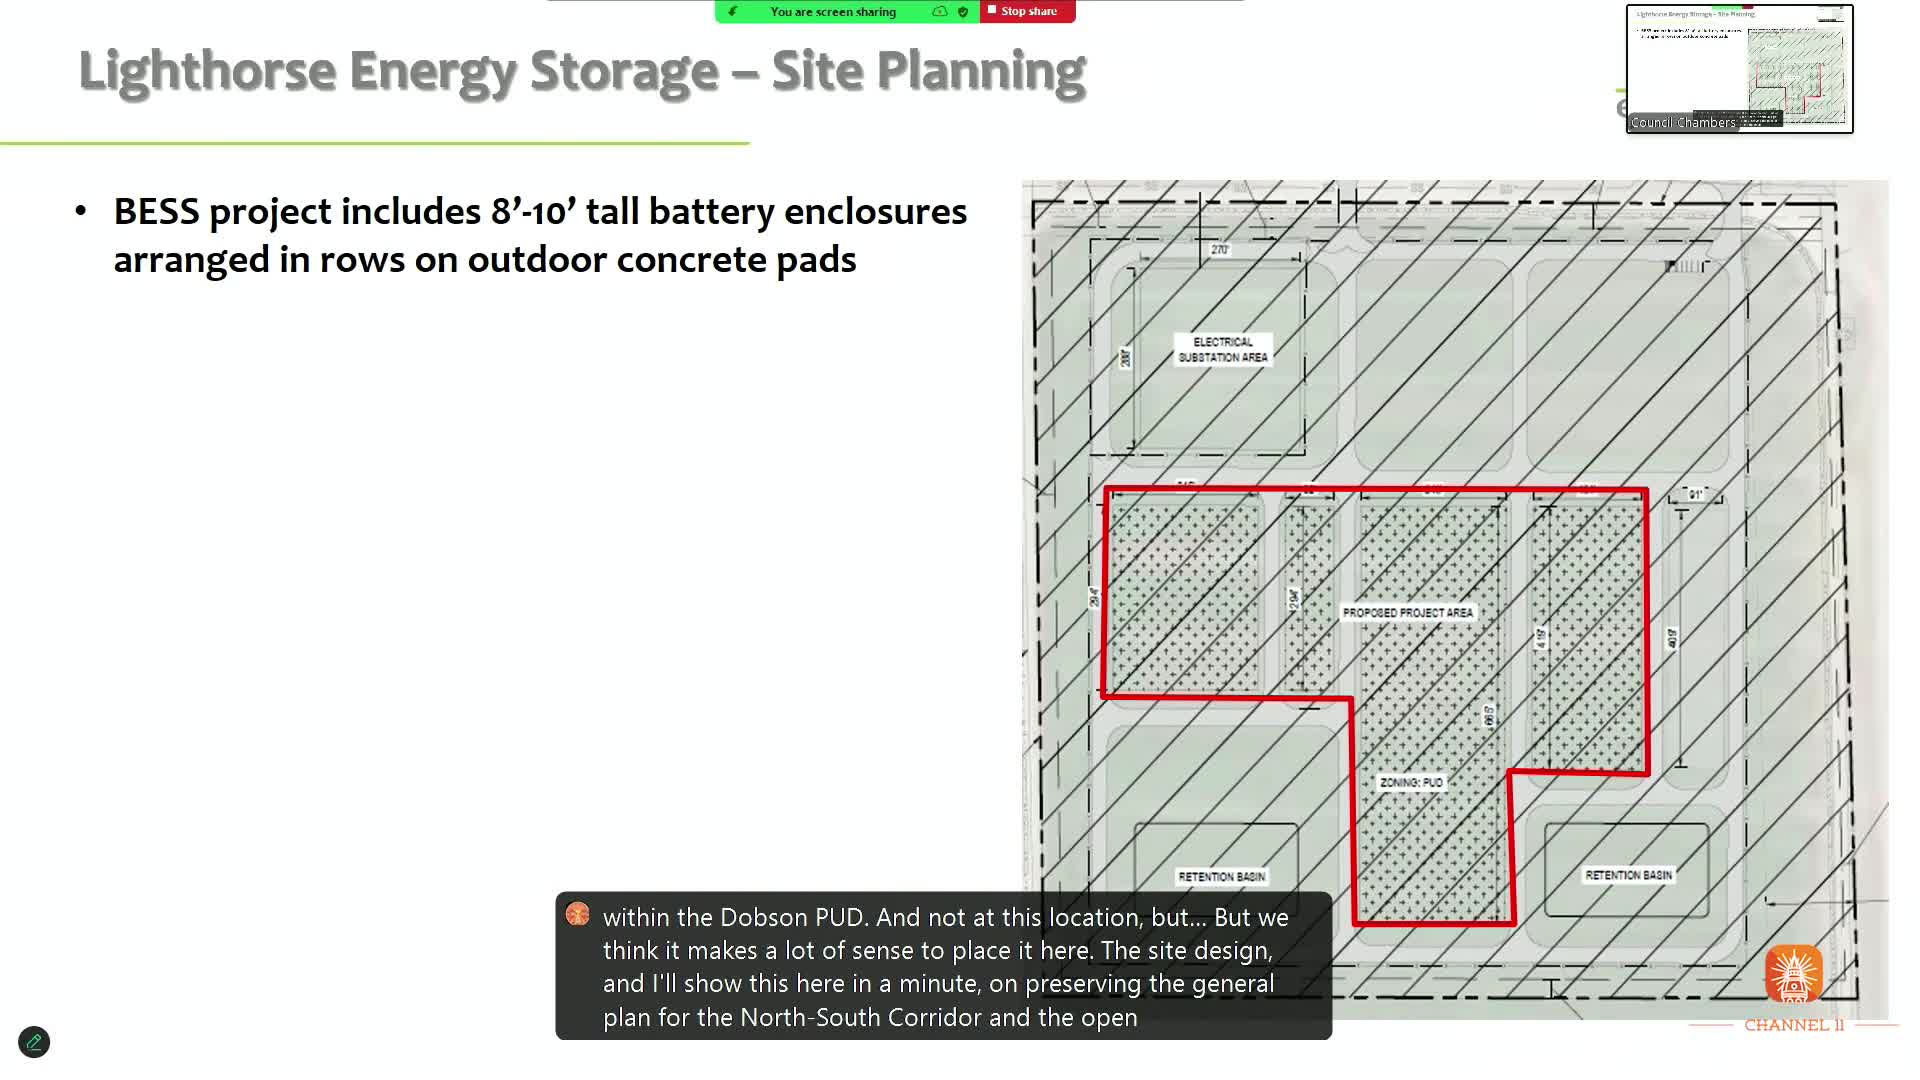This screenshot has height=1080, width=1920.
Task: Click the BESS project bullet text
Action: click(x=540, y=235)
